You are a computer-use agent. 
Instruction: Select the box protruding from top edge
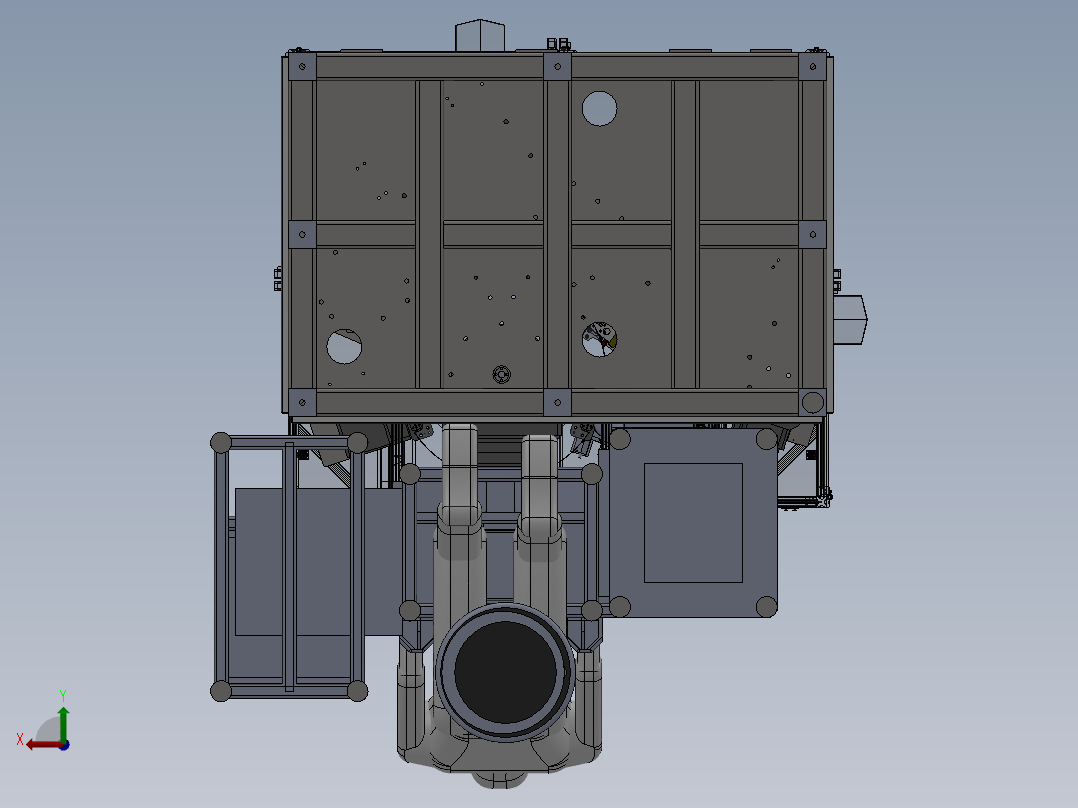[480, 35]
